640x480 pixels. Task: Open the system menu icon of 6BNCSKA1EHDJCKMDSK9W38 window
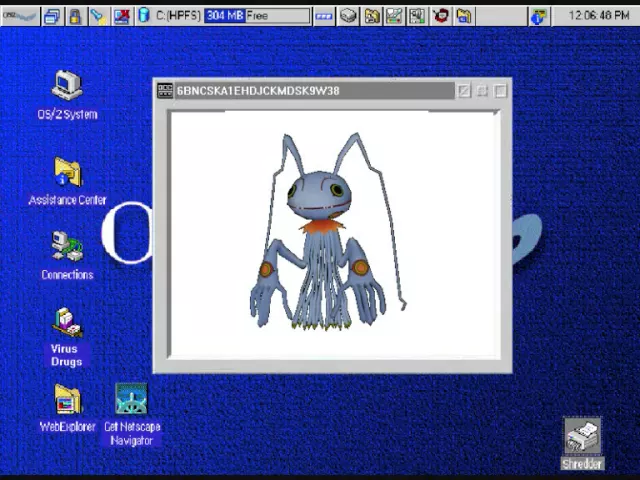click(165, 91)
